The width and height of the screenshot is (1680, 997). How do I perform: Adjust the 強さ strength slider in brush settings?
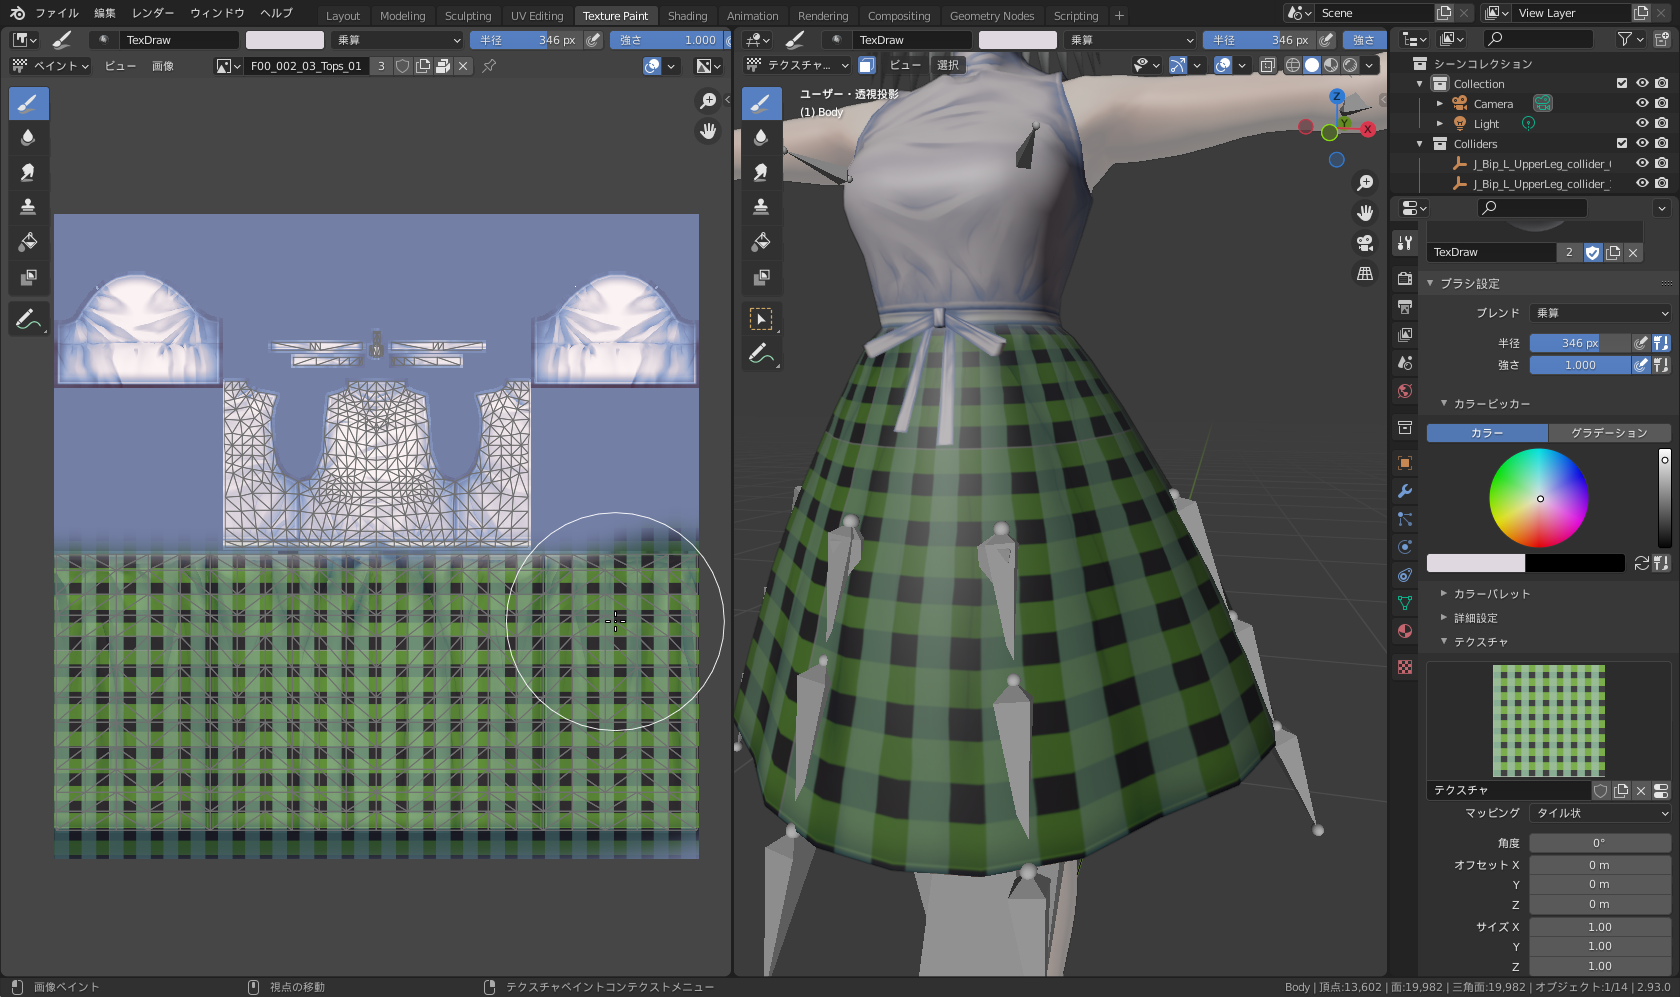1580,365
